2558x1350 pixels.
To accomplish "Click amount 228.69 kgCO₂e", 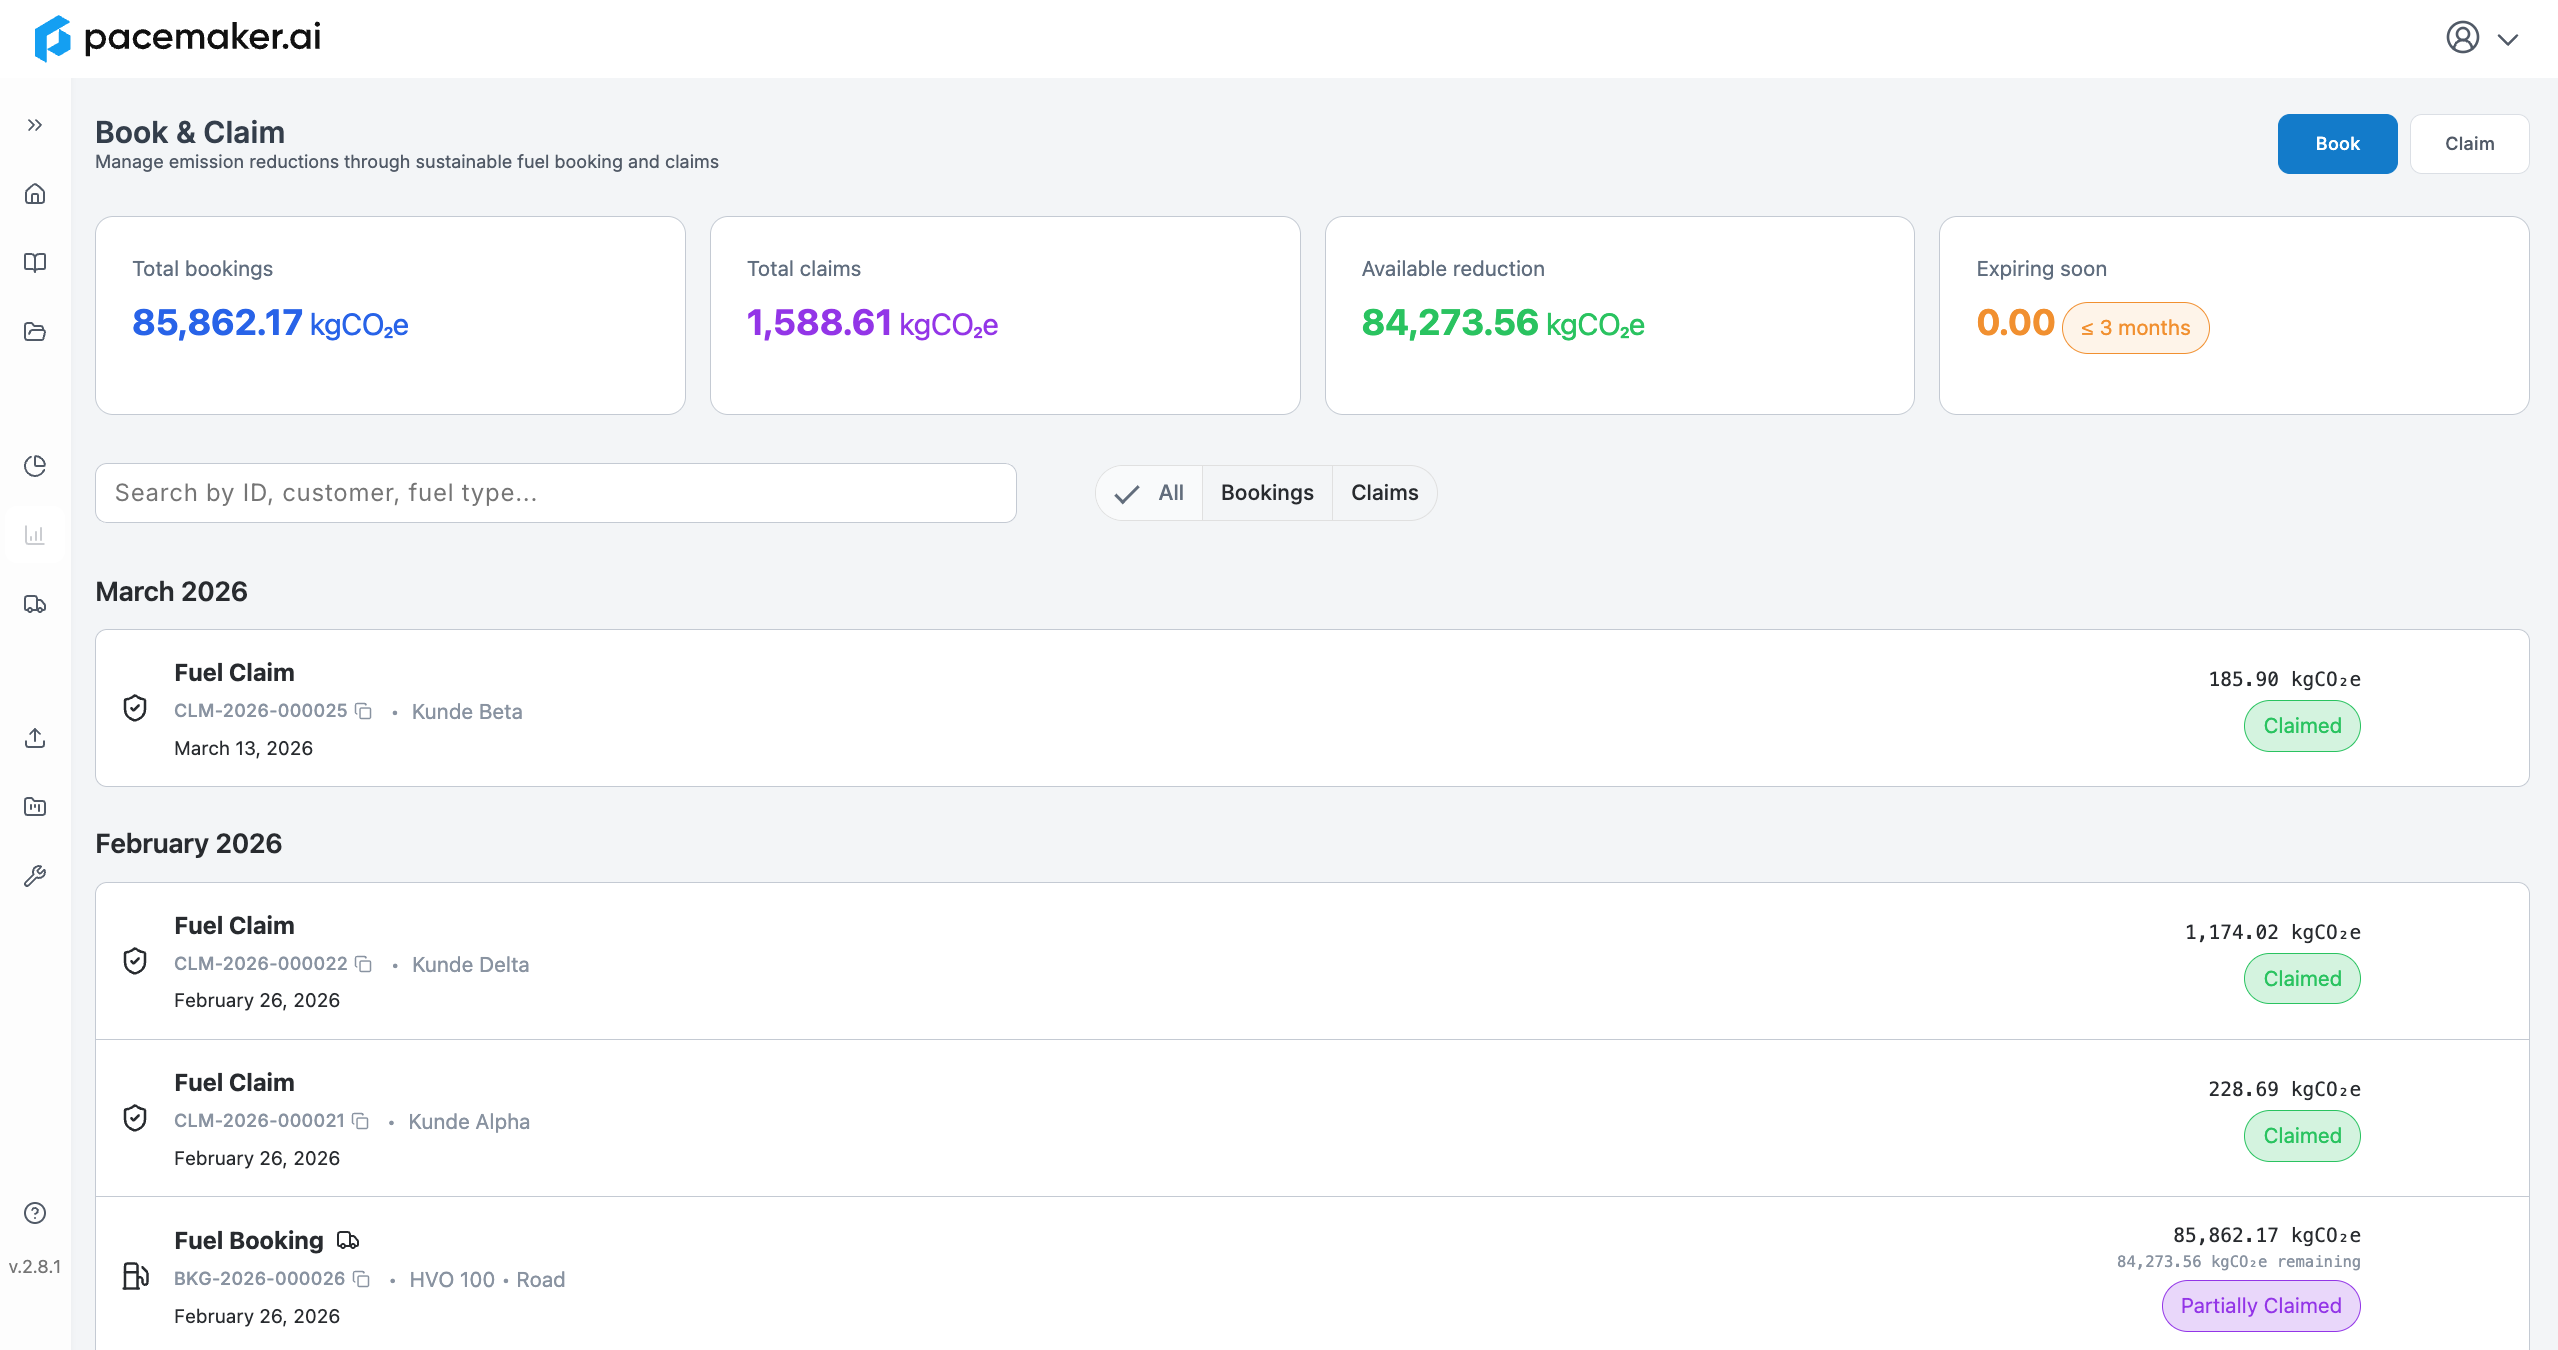I will tap(2284, 1090).
